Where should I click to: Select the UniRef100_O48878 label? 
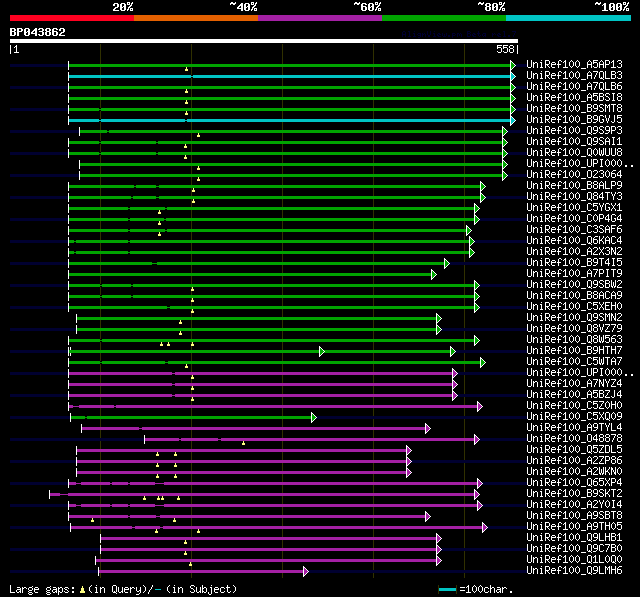[x=574, y=439]
